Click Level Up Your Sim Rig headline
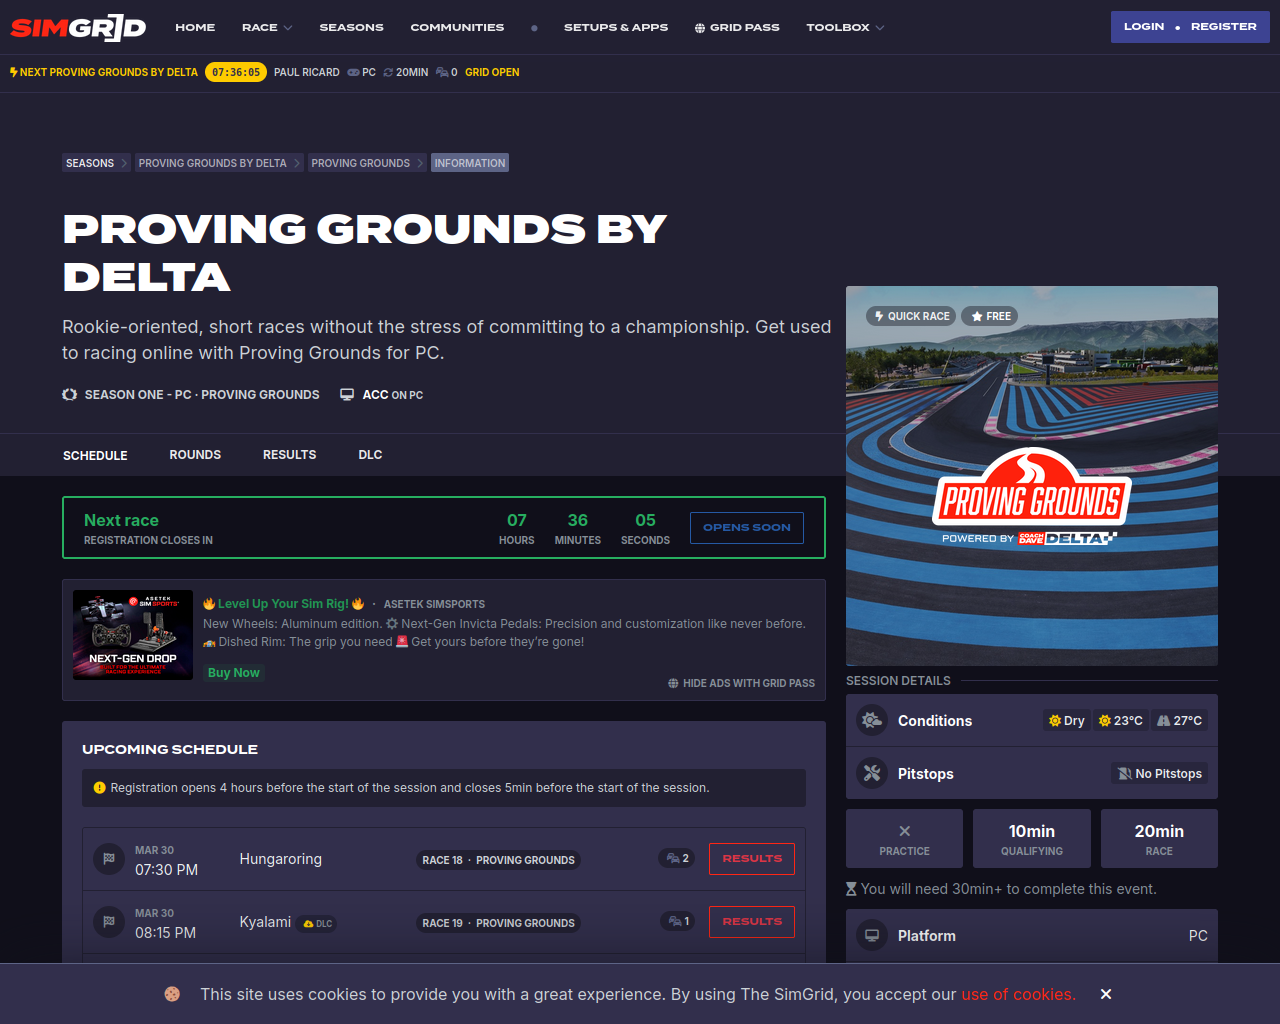1280x1024 pixels. click(284, 604)
